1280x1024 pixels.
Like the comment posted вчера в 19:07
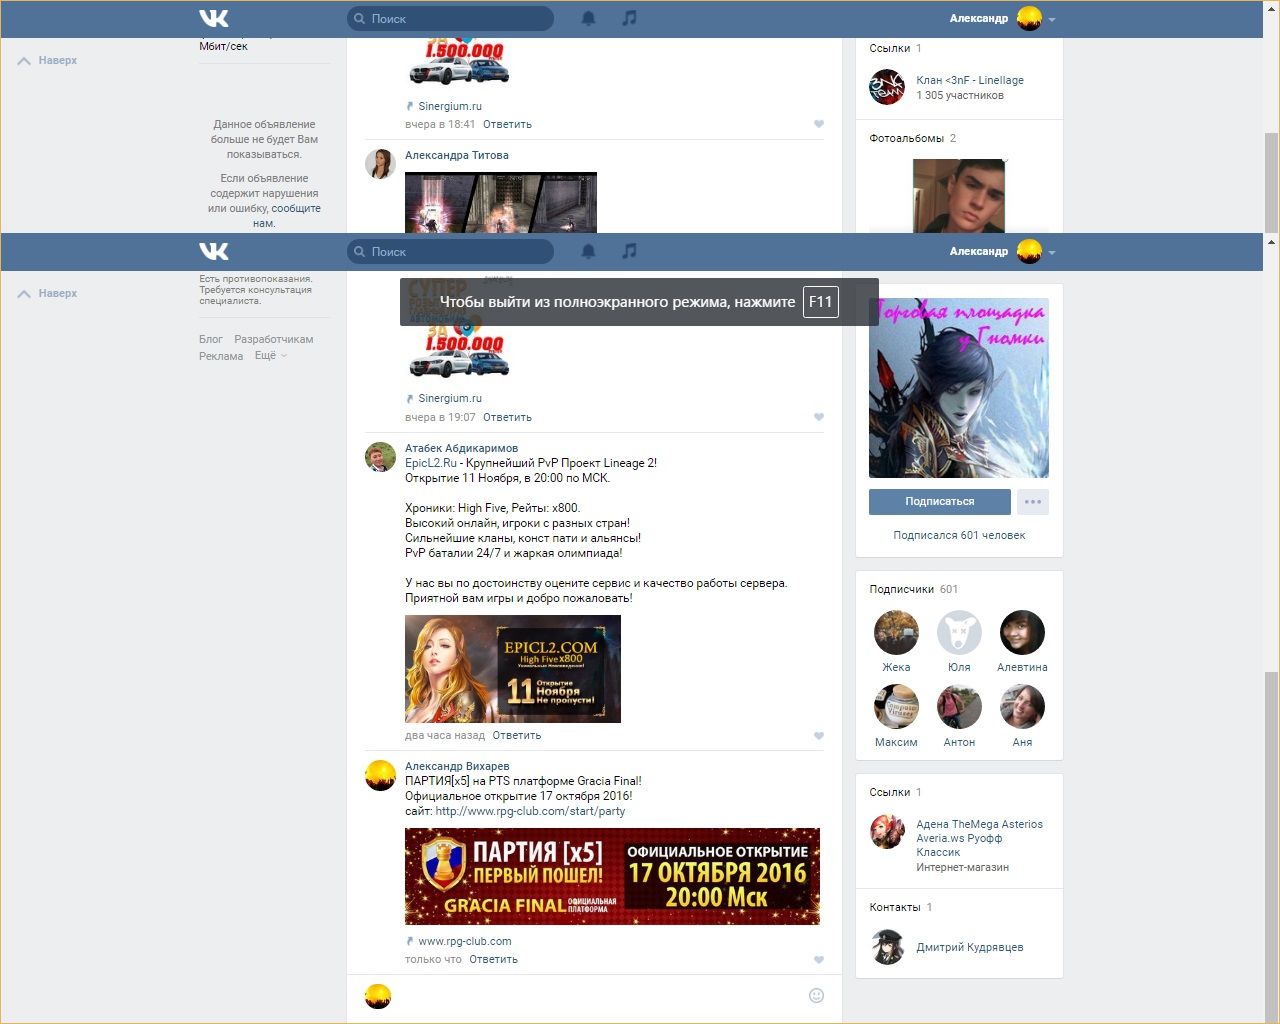(819, 417)
